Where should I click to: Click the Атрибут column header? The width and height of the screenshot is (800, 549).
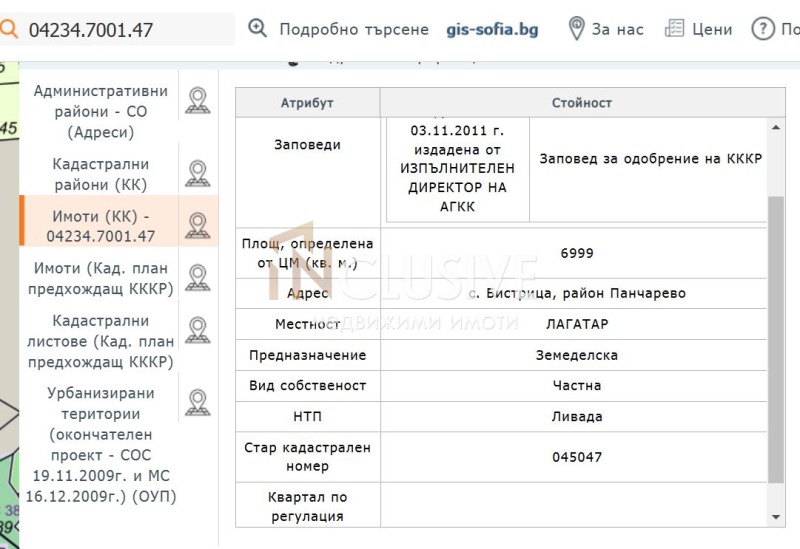tap(307, 103)
